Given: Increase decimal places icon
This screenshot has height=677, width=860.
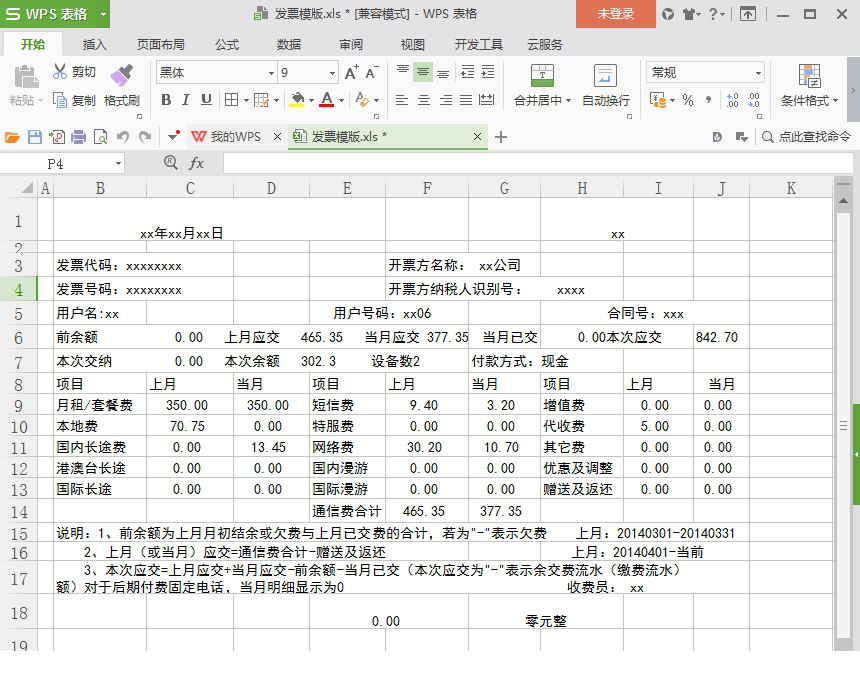Looking at the screenshot, I should tap(732, 100).
